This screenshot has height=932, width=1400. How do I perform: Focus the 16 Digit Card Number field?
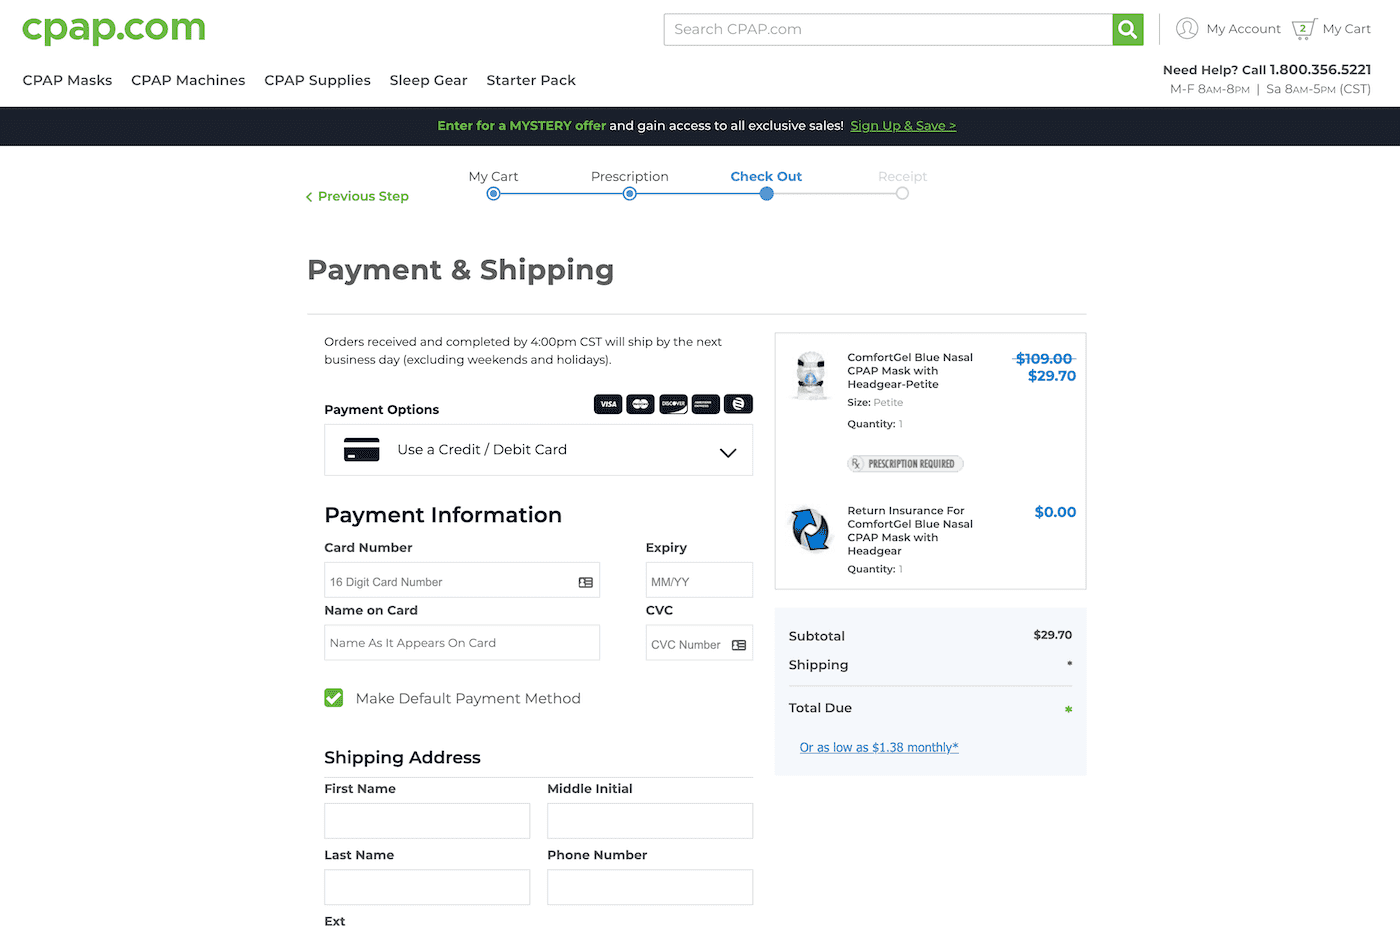(x=462, y=580)
